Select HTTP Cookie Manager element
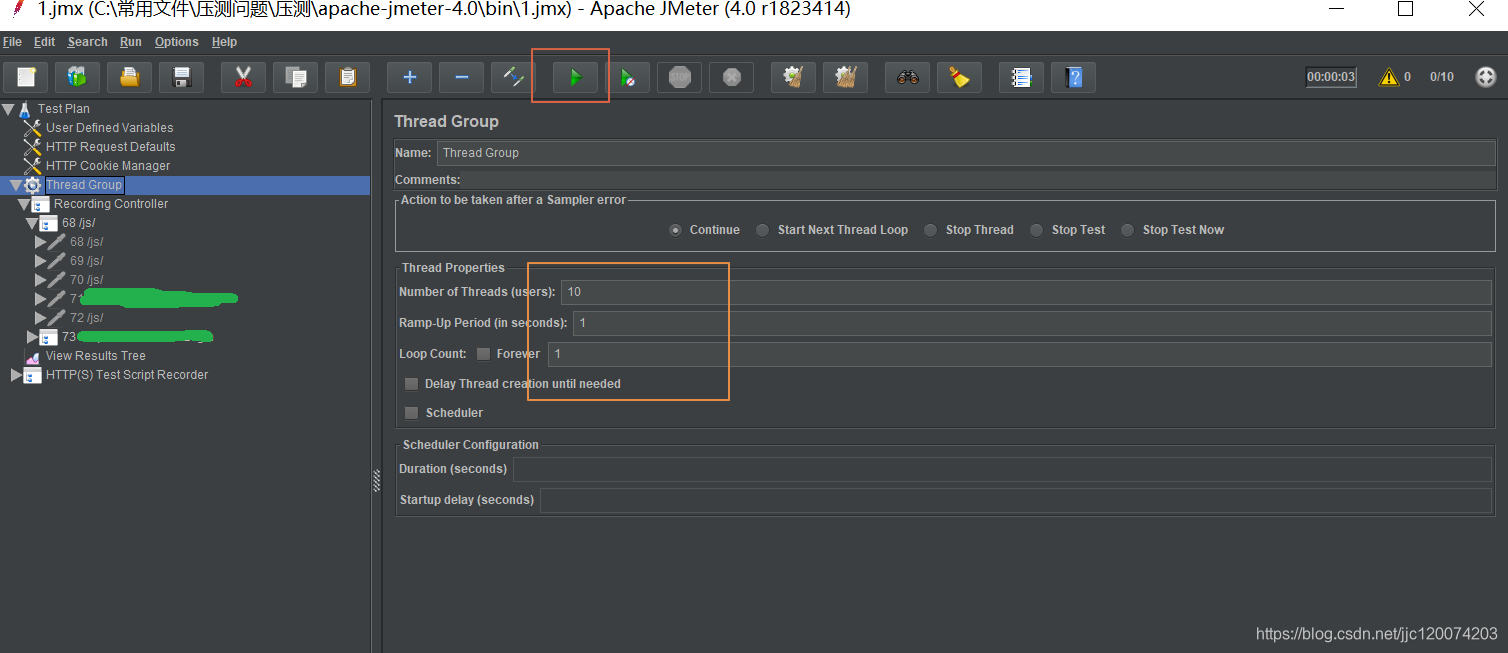 click(108, 166)
